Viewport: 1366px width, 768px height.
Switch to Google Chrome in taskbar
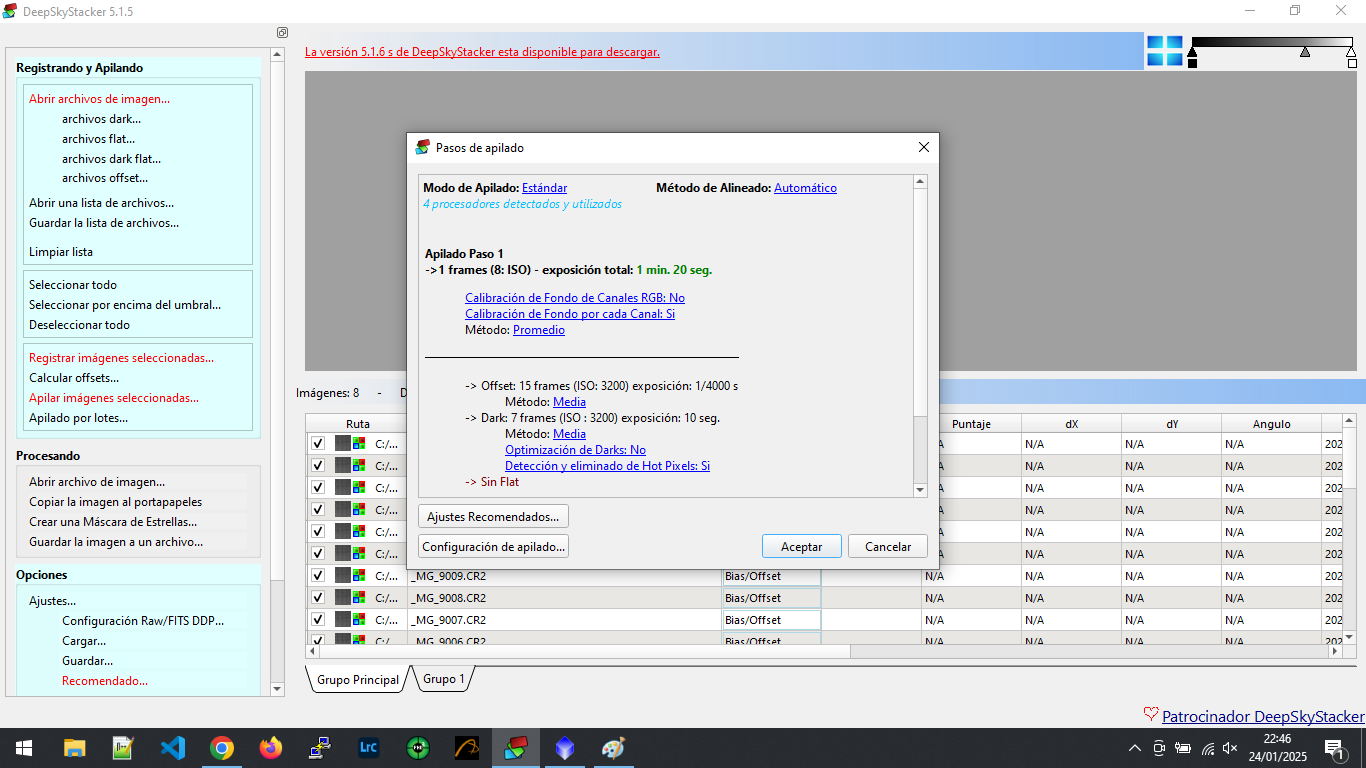(221, 747)
